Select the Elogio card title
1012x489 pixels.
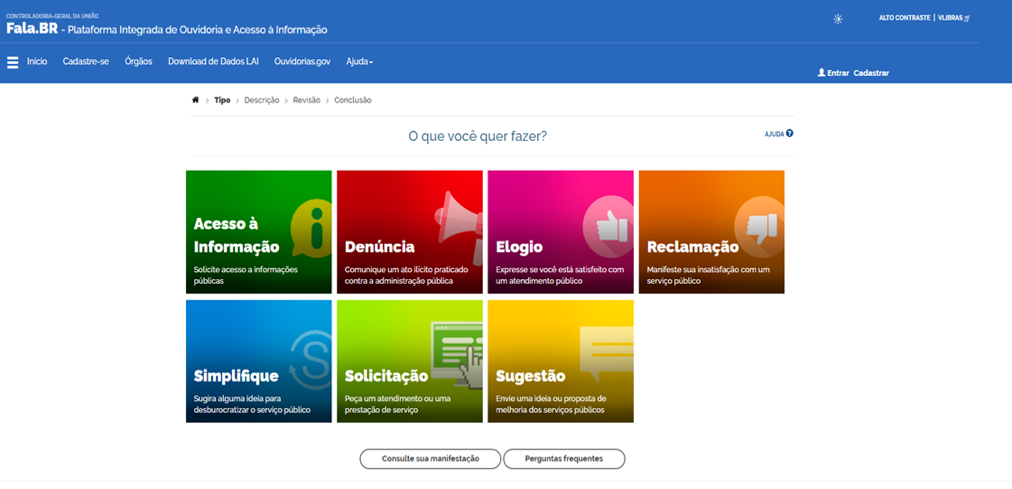point(519,247)
